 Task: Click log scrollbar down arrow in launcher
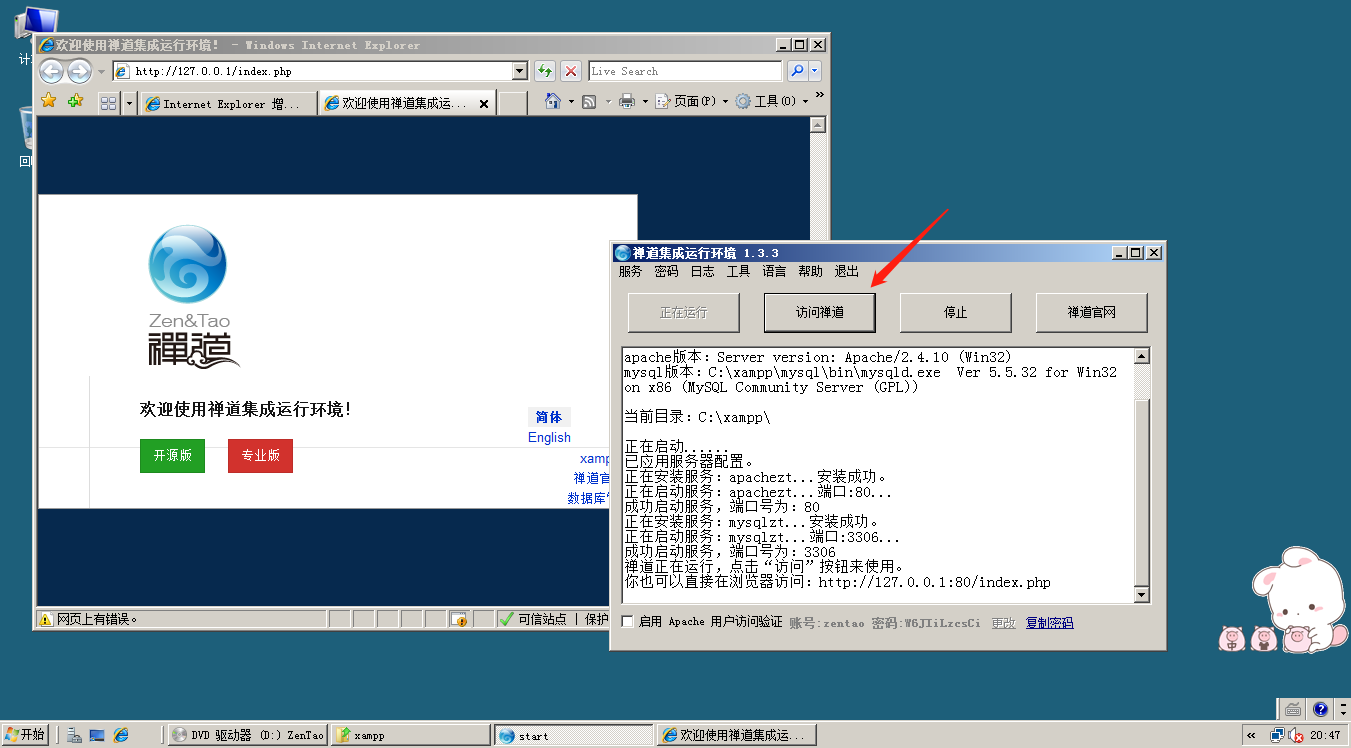(1142, 595)
